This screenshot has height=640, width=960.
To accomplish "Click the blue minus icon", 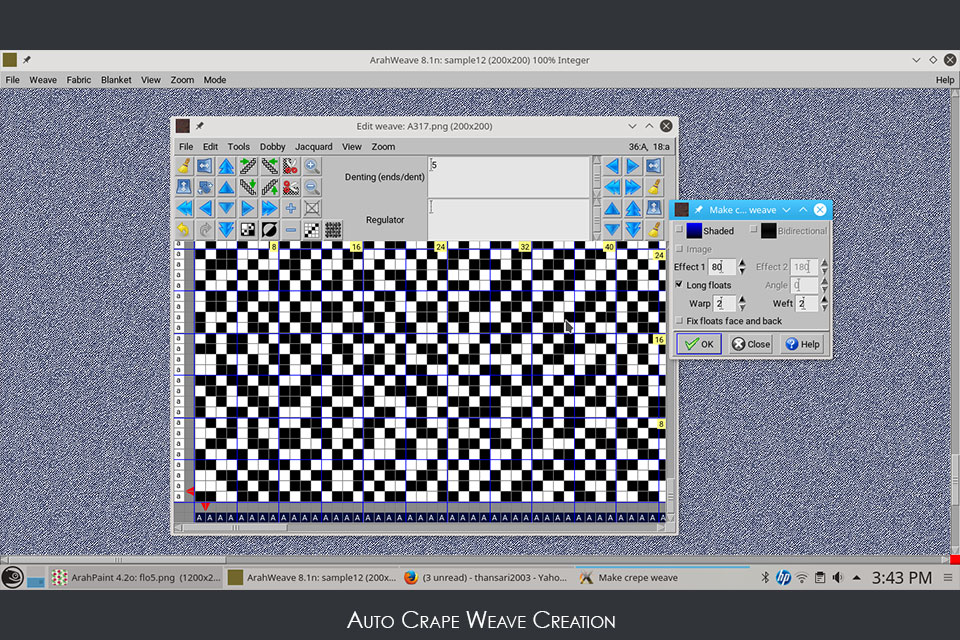I will pos(291,230).
